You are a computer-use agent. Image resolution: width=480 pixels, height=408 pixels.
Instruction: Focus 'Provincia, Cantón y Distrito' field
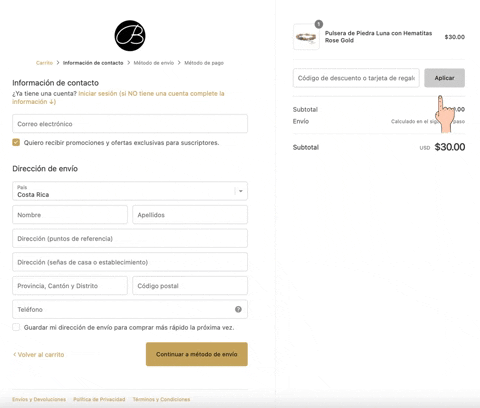[x=70, y=286]
